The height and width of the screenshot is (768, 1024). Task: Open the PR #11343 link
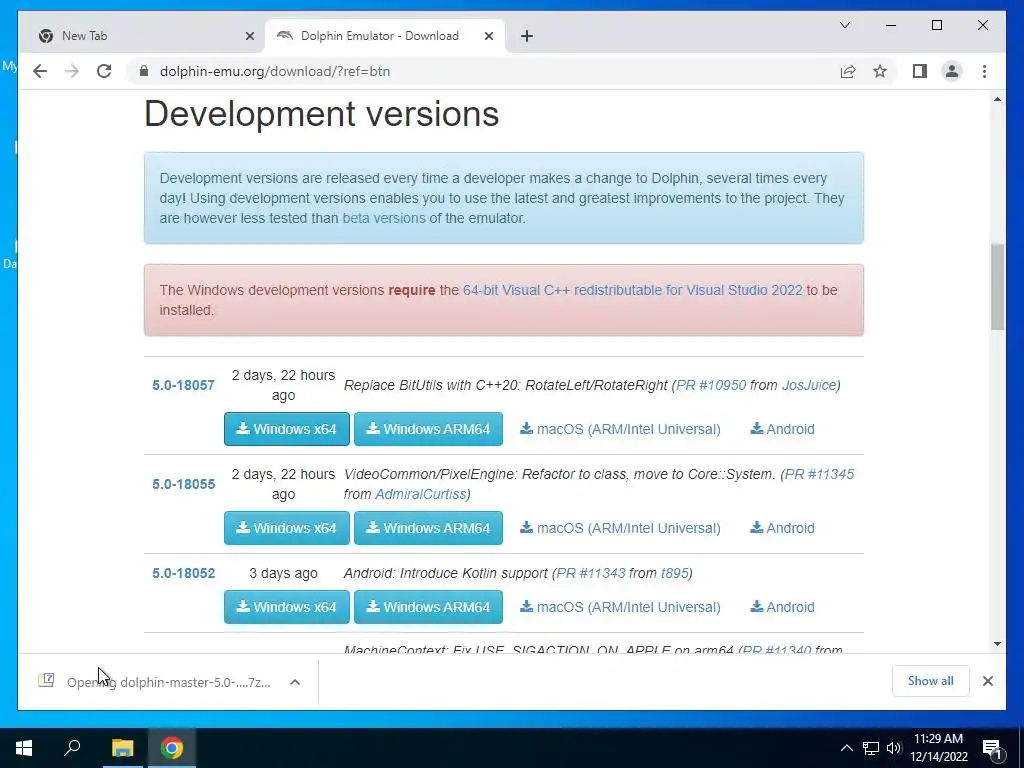click(x=590, y=573)
